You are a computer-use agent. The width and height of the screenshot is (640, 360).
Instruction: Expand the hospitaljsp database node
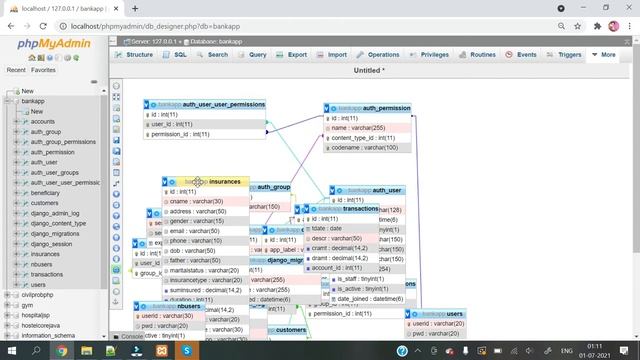tap(7, 315)
